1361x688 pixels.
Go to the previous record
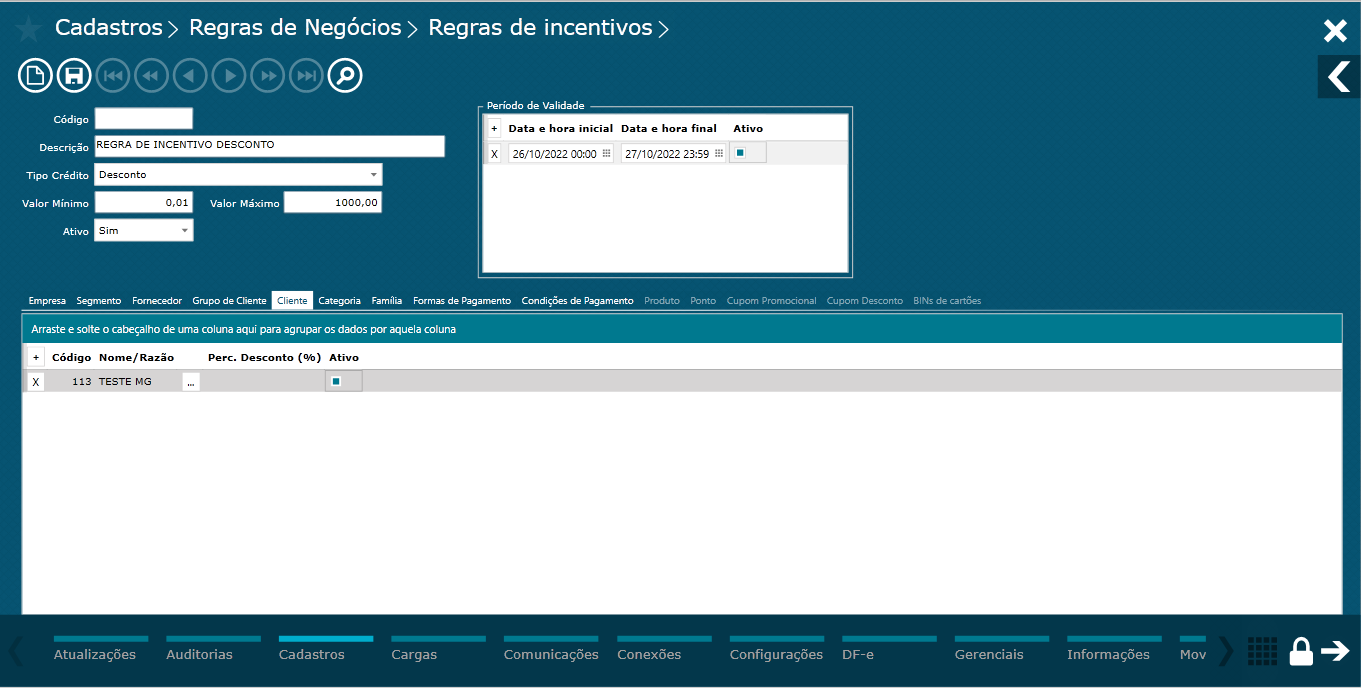[190, 75]
